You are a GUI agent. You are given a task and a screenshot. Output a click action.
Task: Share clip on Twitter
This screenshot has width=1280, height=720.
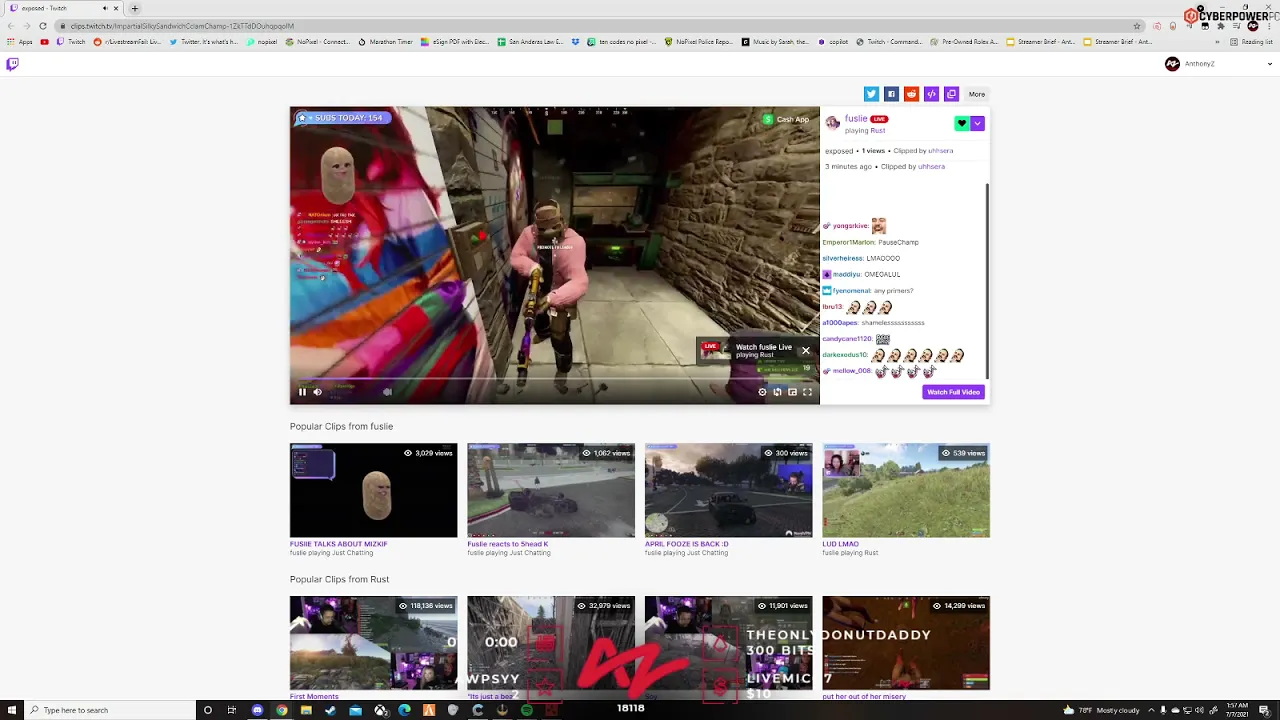(x=871, y=94)
